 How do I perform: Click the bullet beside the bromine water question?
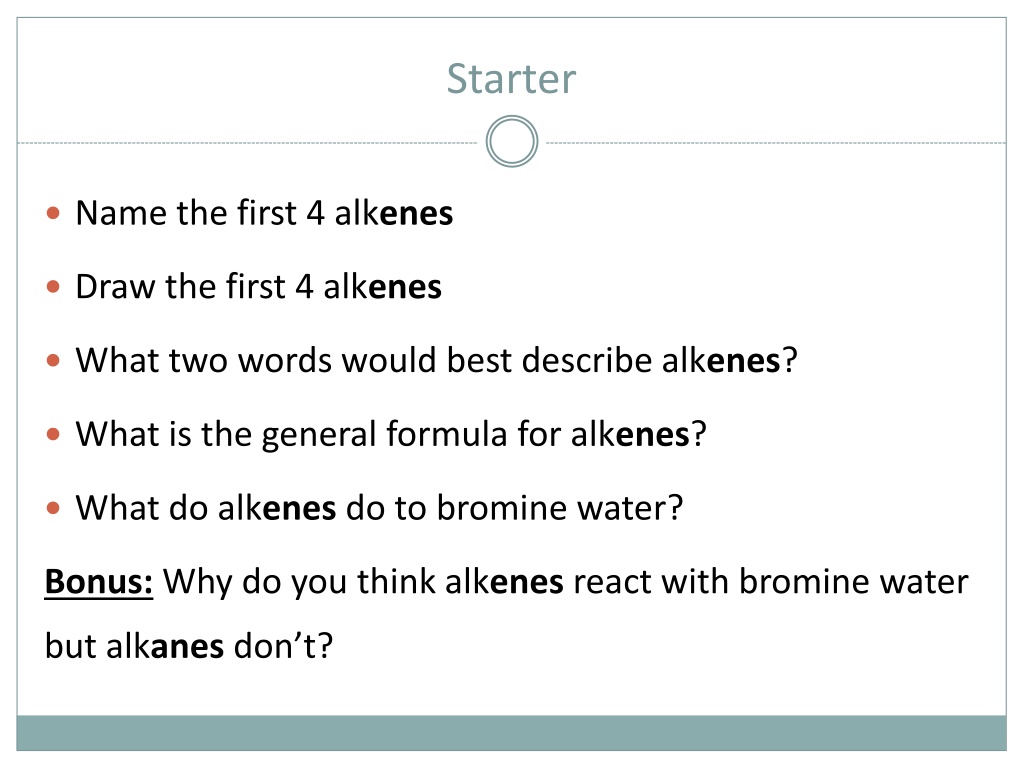click(x=54, y=508)
